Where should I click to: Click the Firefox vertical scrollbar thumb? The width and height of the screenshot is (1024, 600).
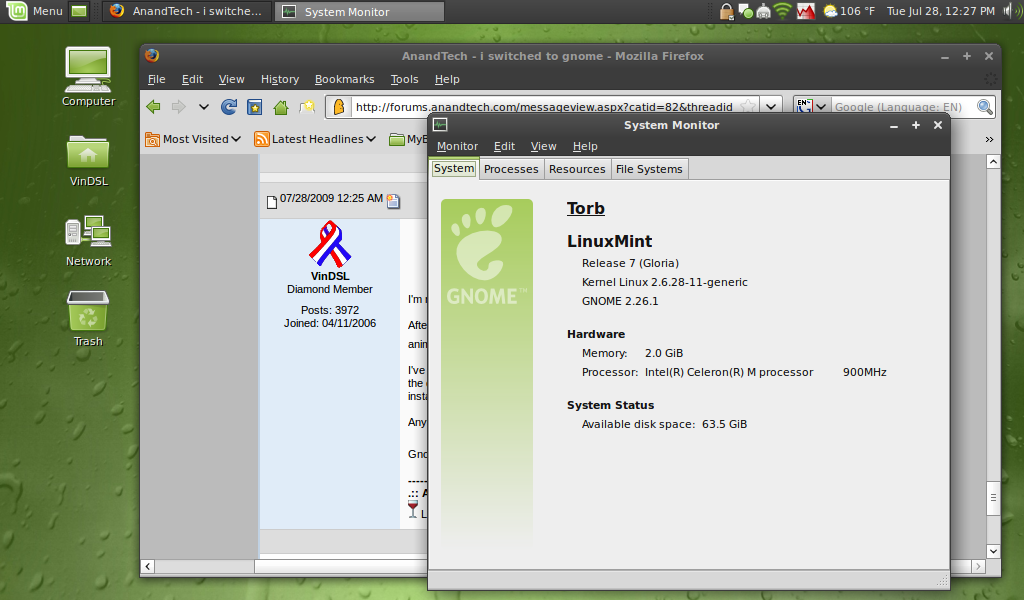point(993,497)
